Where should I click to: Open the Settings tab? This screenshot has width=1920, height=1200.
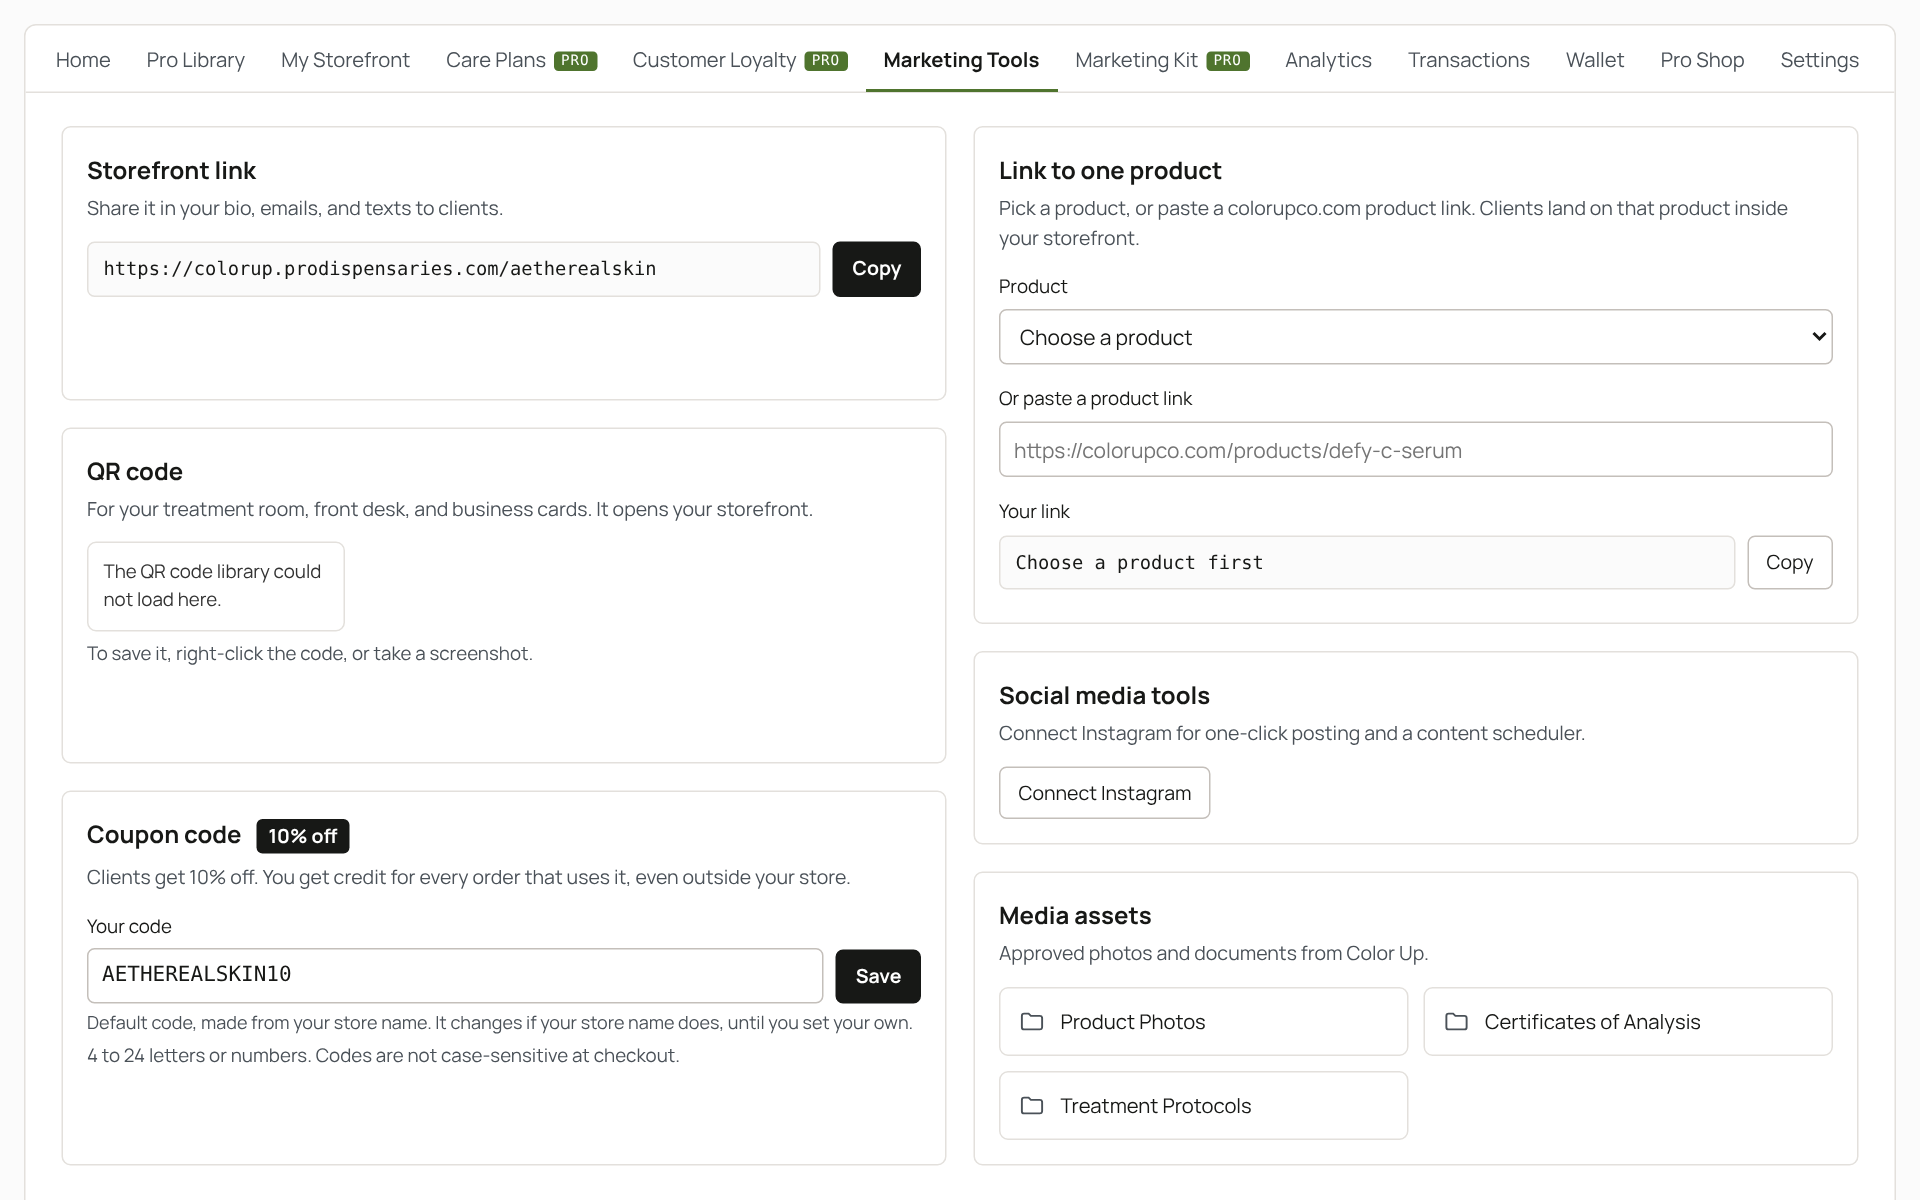1819,60
